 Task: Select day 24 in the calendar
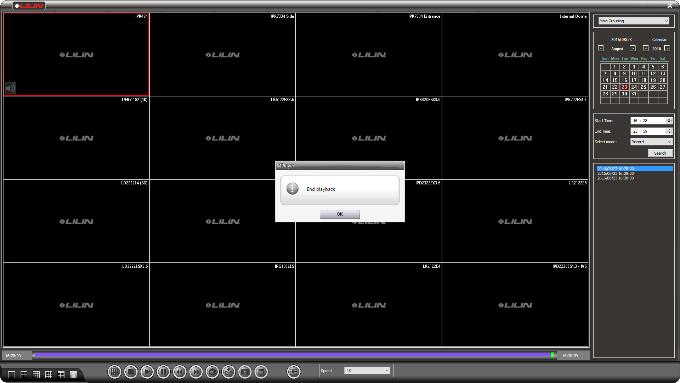coord(634,87)
